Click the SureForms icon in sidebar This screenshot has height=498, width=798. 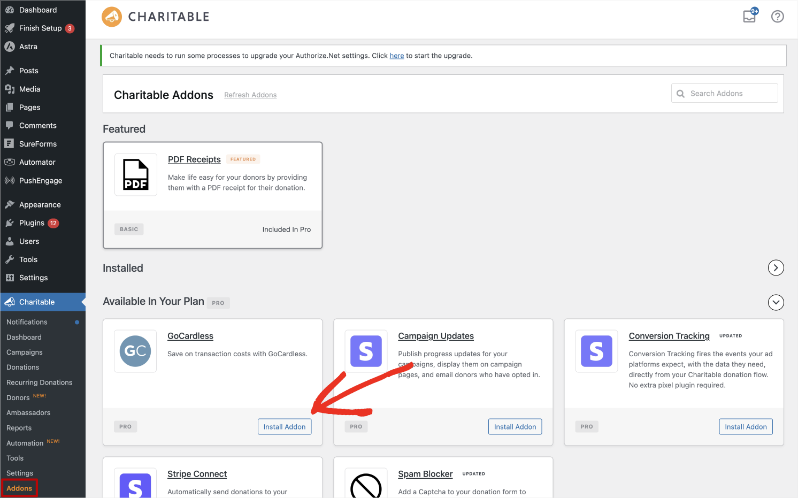tap(9, 143)
